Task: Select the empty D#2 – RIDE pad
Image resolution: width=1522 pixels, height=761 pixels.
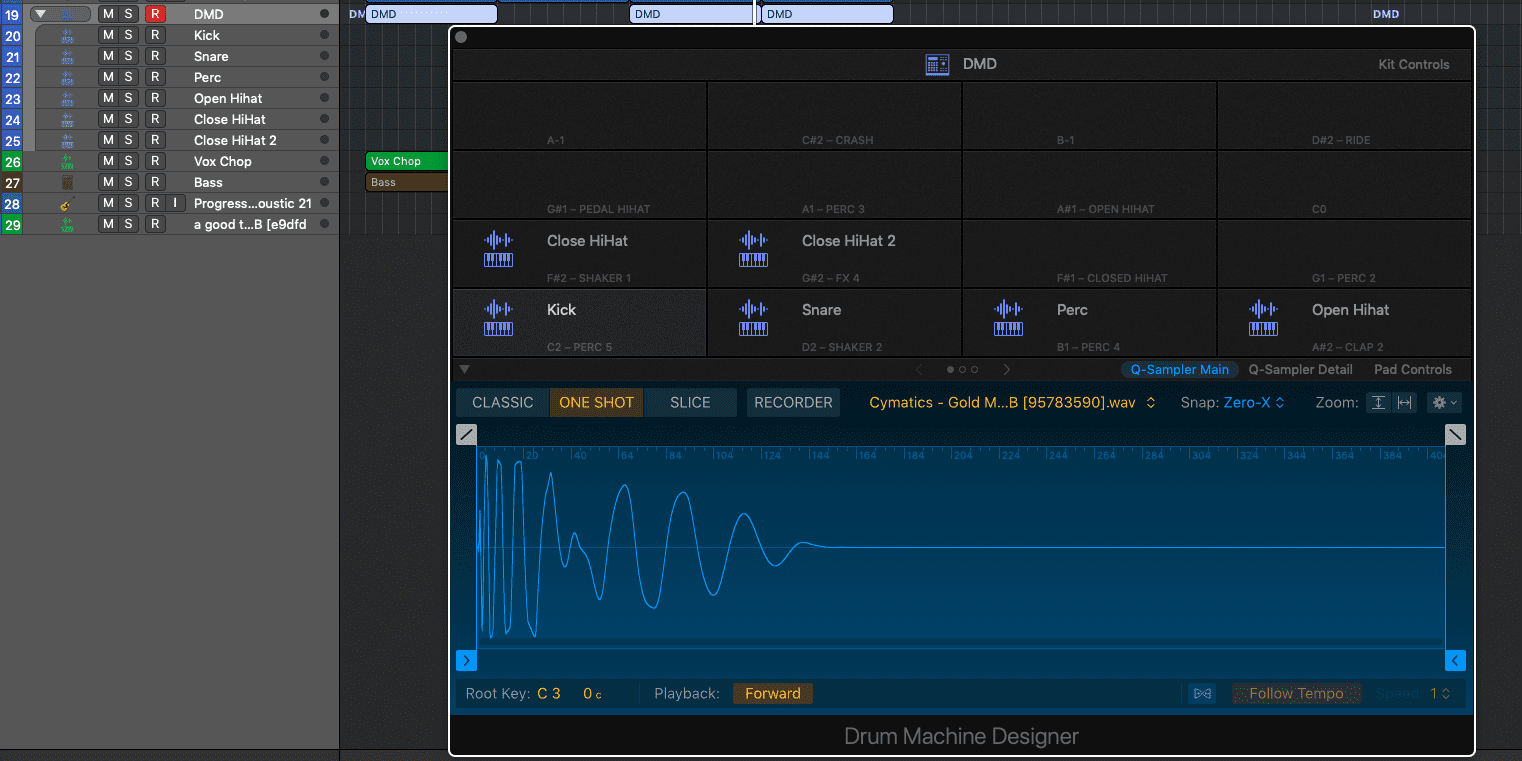Action: 1344,115
